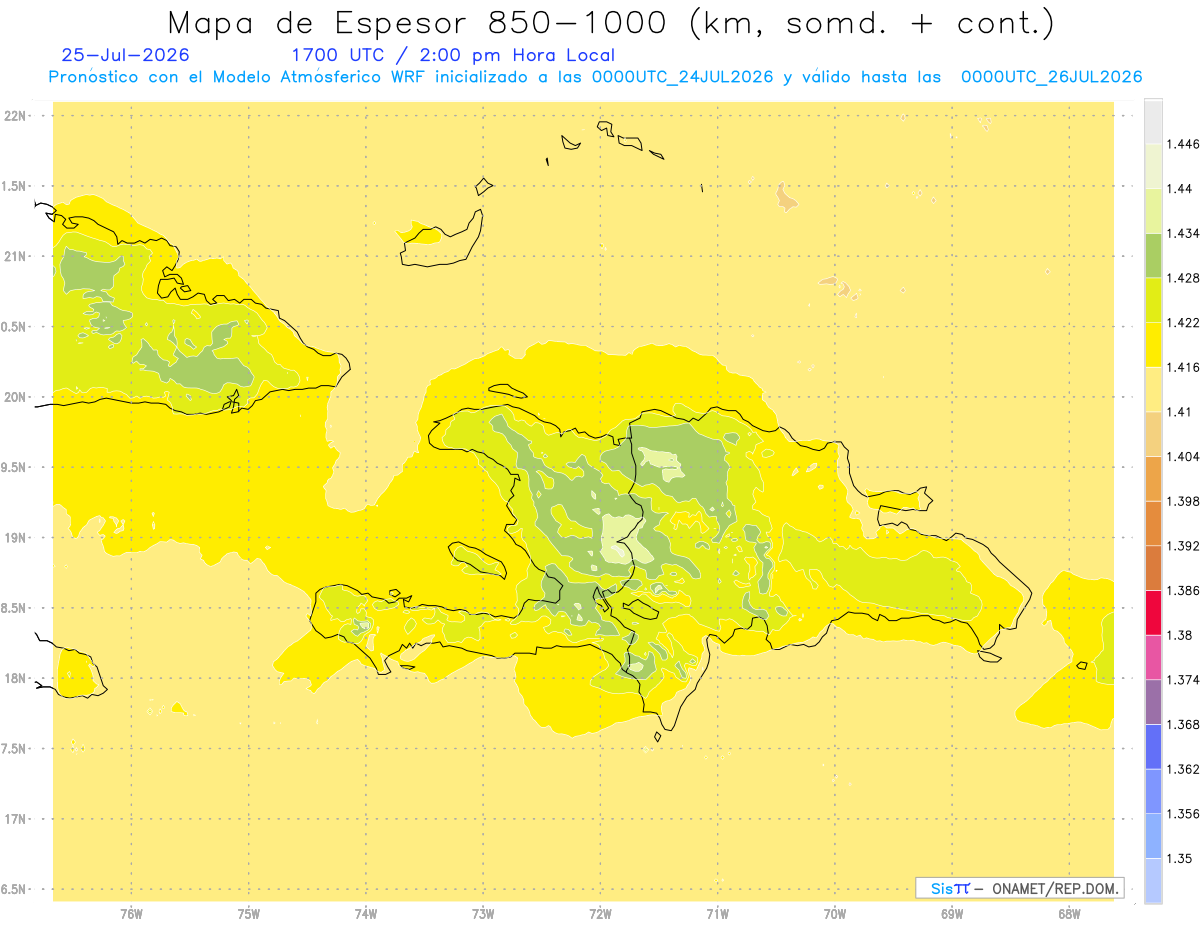This screenshot has width=1200, height=927.
Task: Click the '75W' longitude label
Action: coord(249,914)
